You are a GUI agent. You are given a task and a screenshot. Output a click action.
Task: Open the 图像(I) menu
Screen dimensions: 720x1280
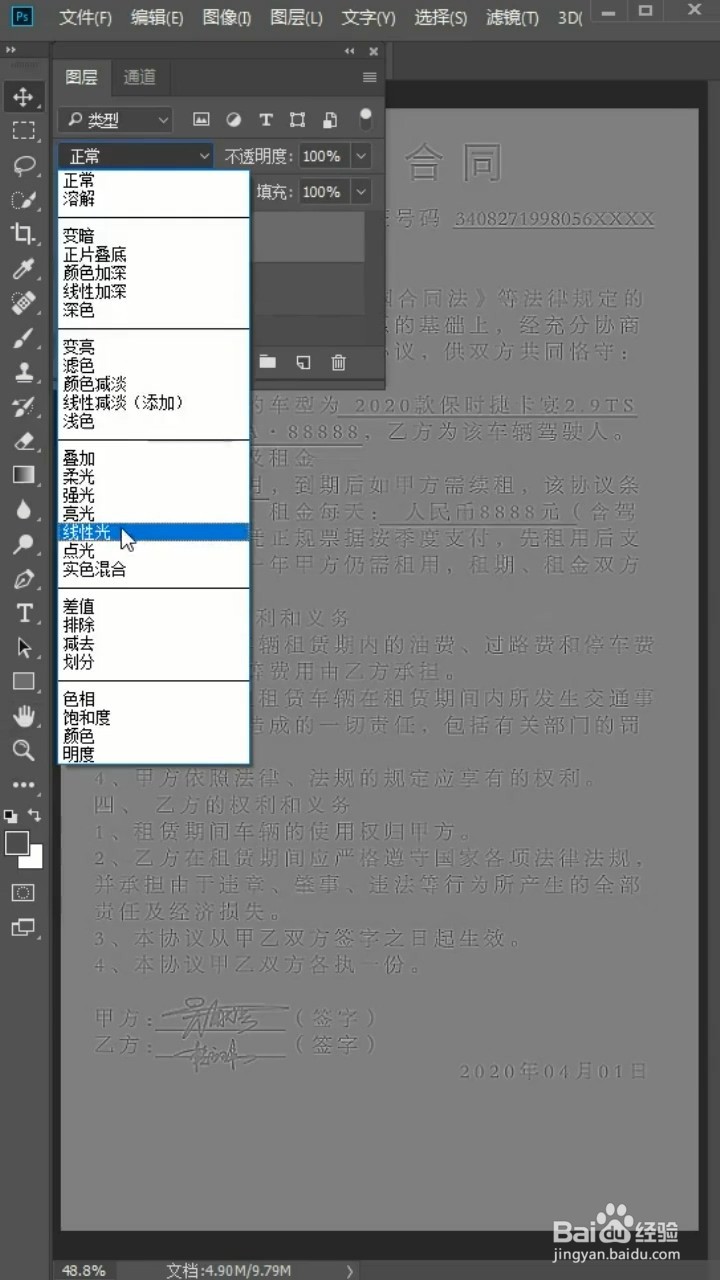coord(226,18)
